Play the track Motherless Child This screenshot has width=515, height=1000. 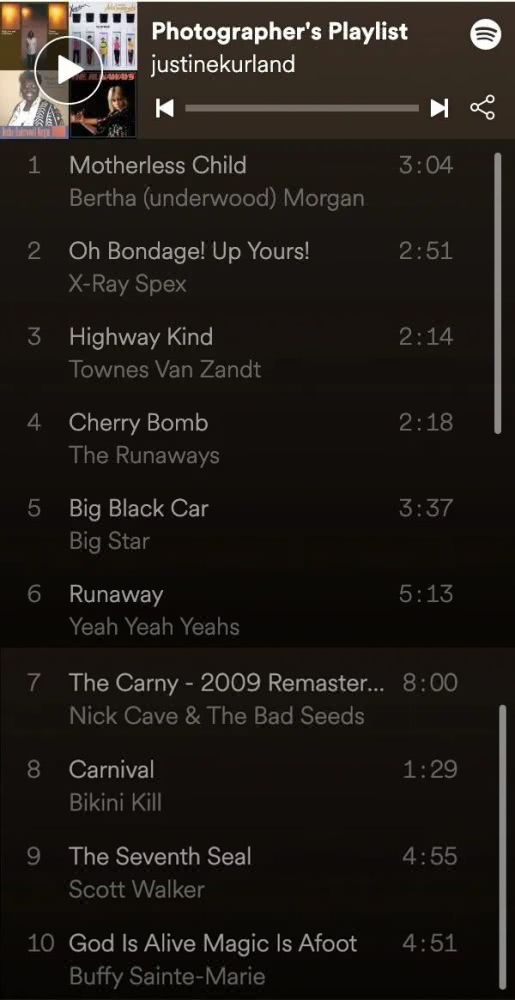241,182
